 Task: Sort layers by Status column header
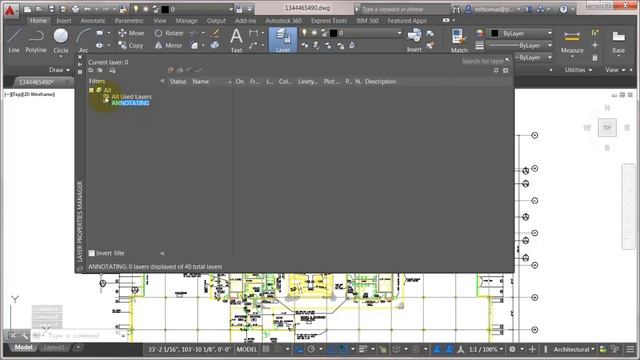click(178, 82)
